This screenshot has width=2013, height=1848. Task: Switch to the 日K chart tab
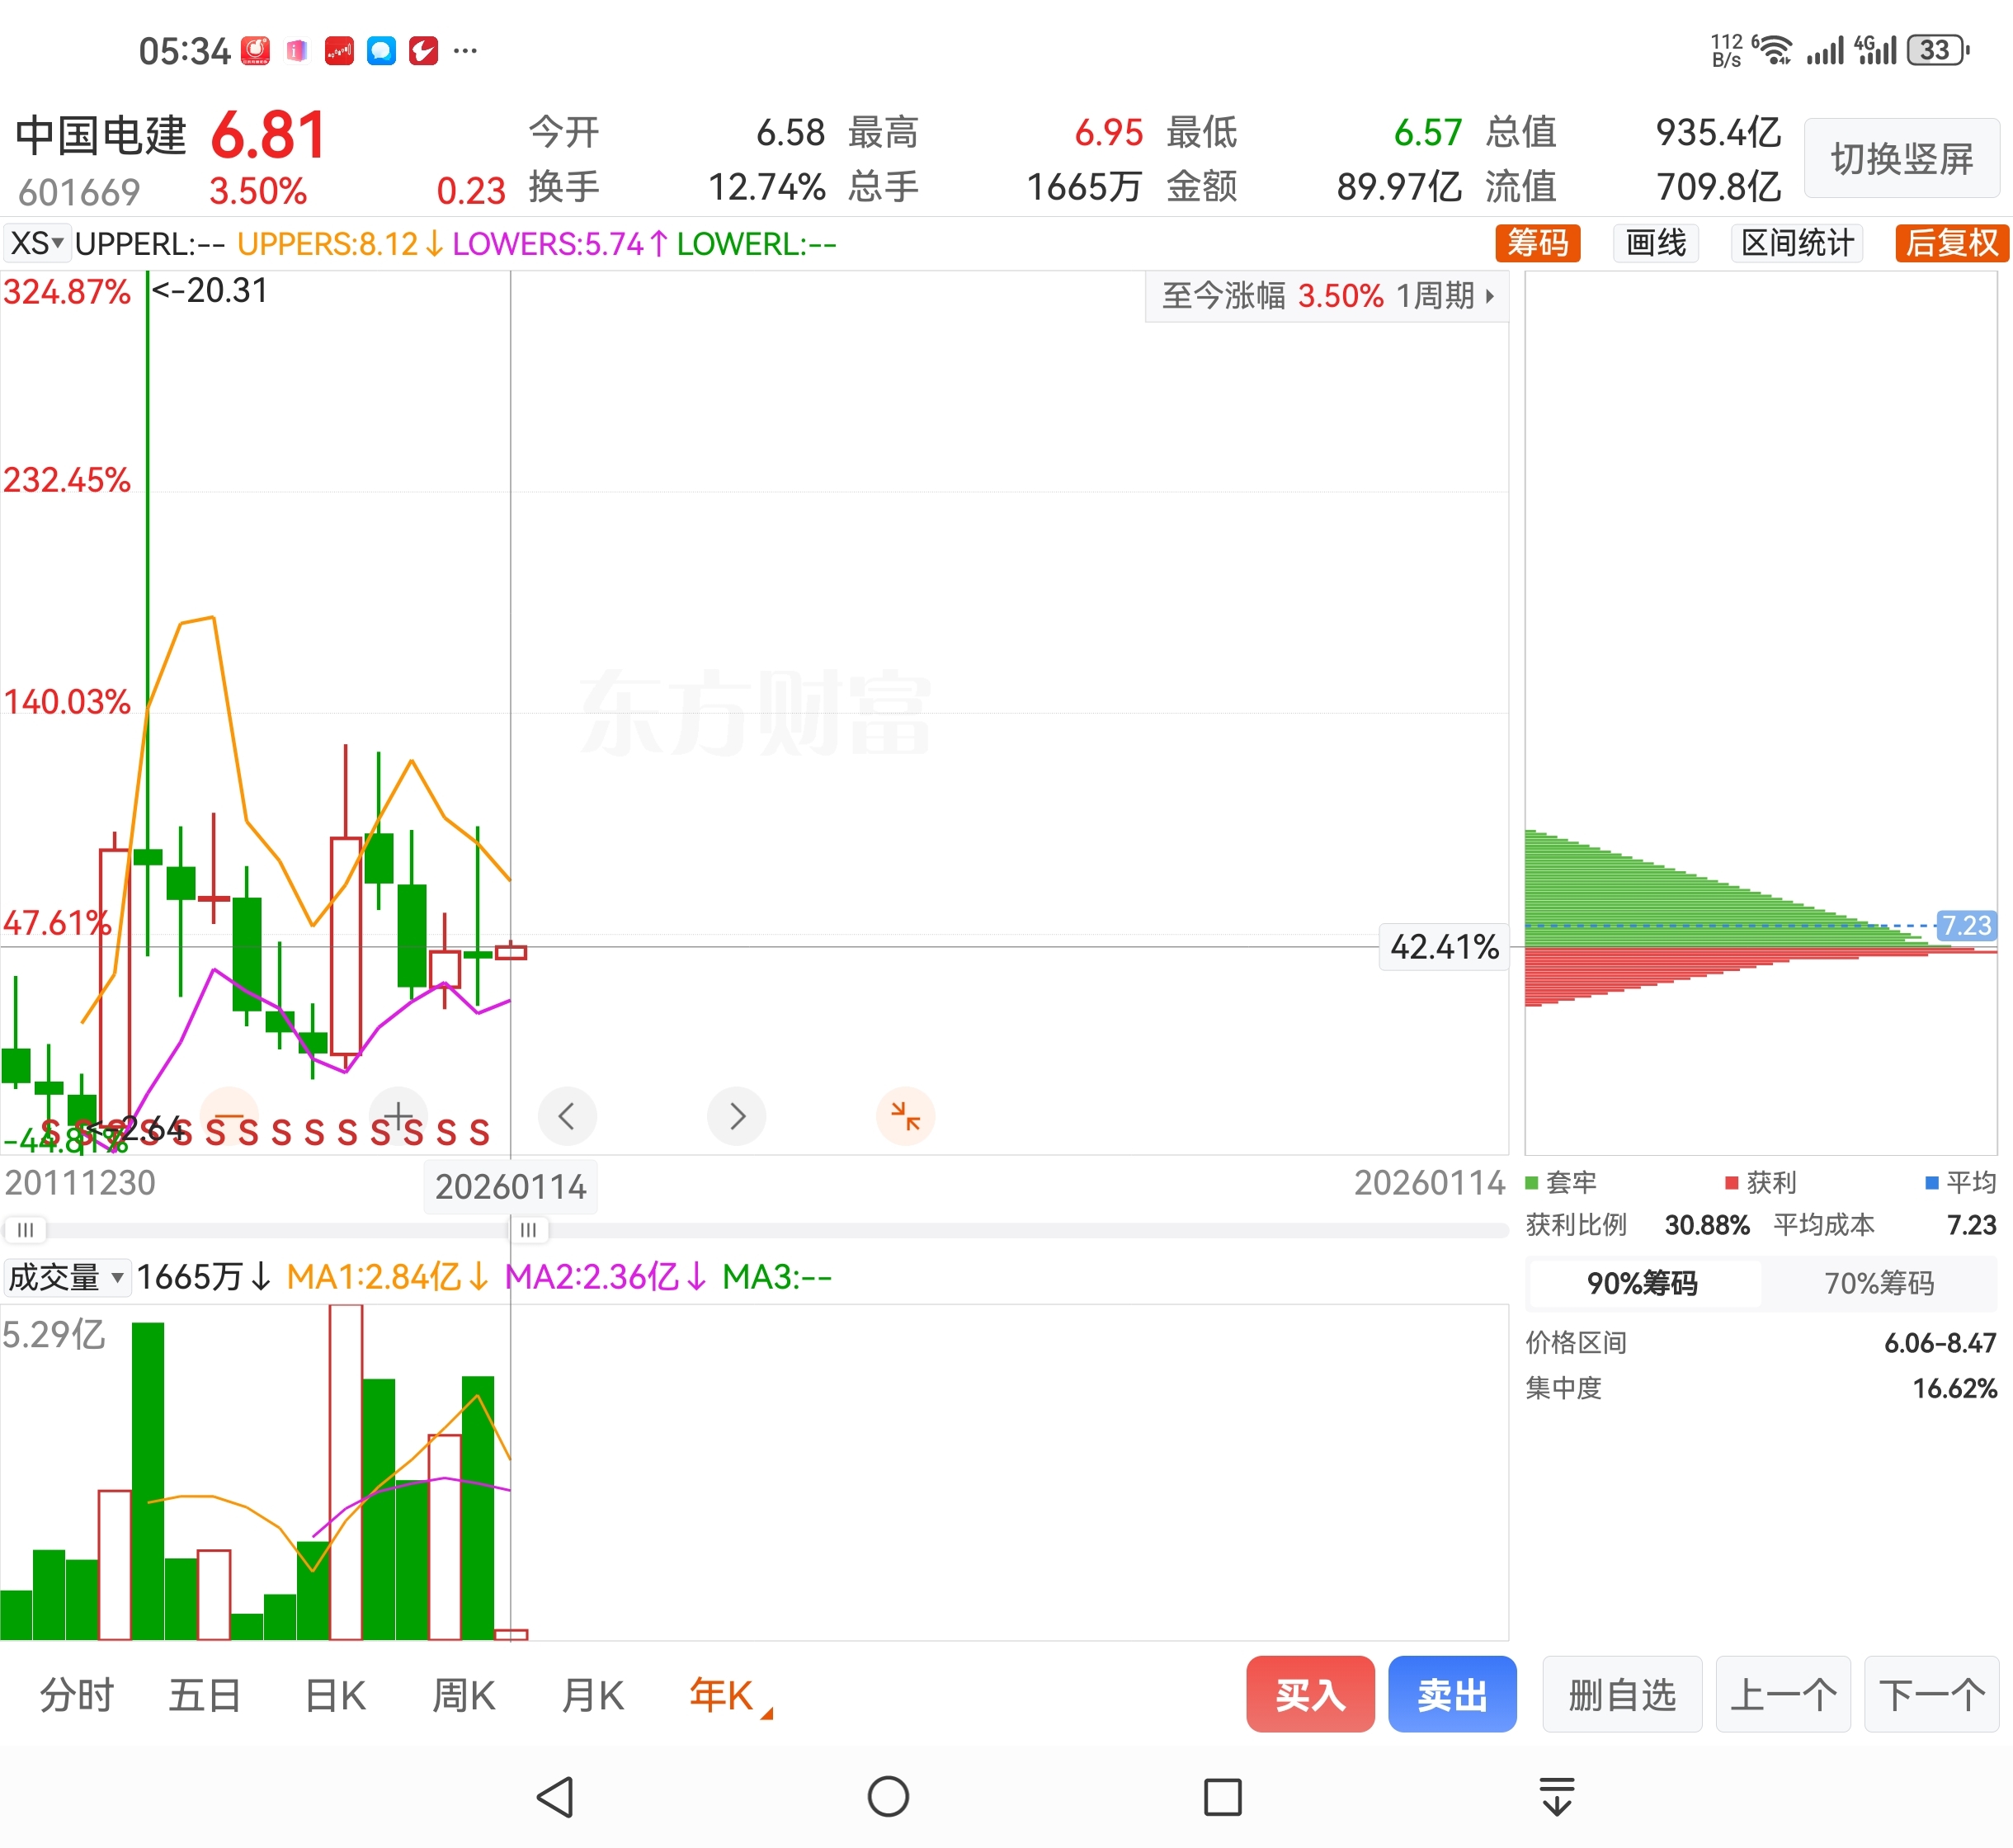335,1695
